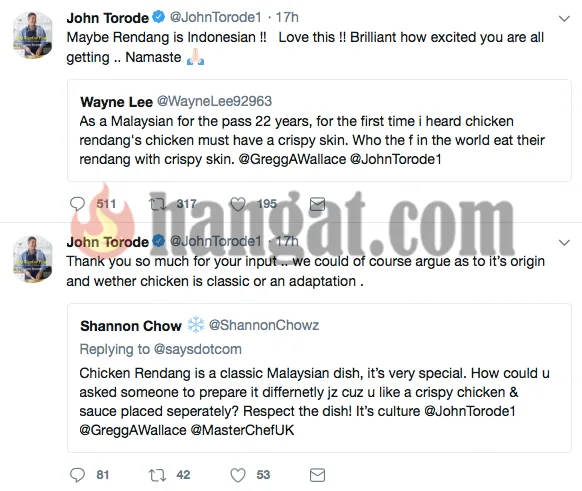This screenshot has height=491, width=582.
Task: Like the tweet with 53 likes
Action: click(x=238, y=475)
